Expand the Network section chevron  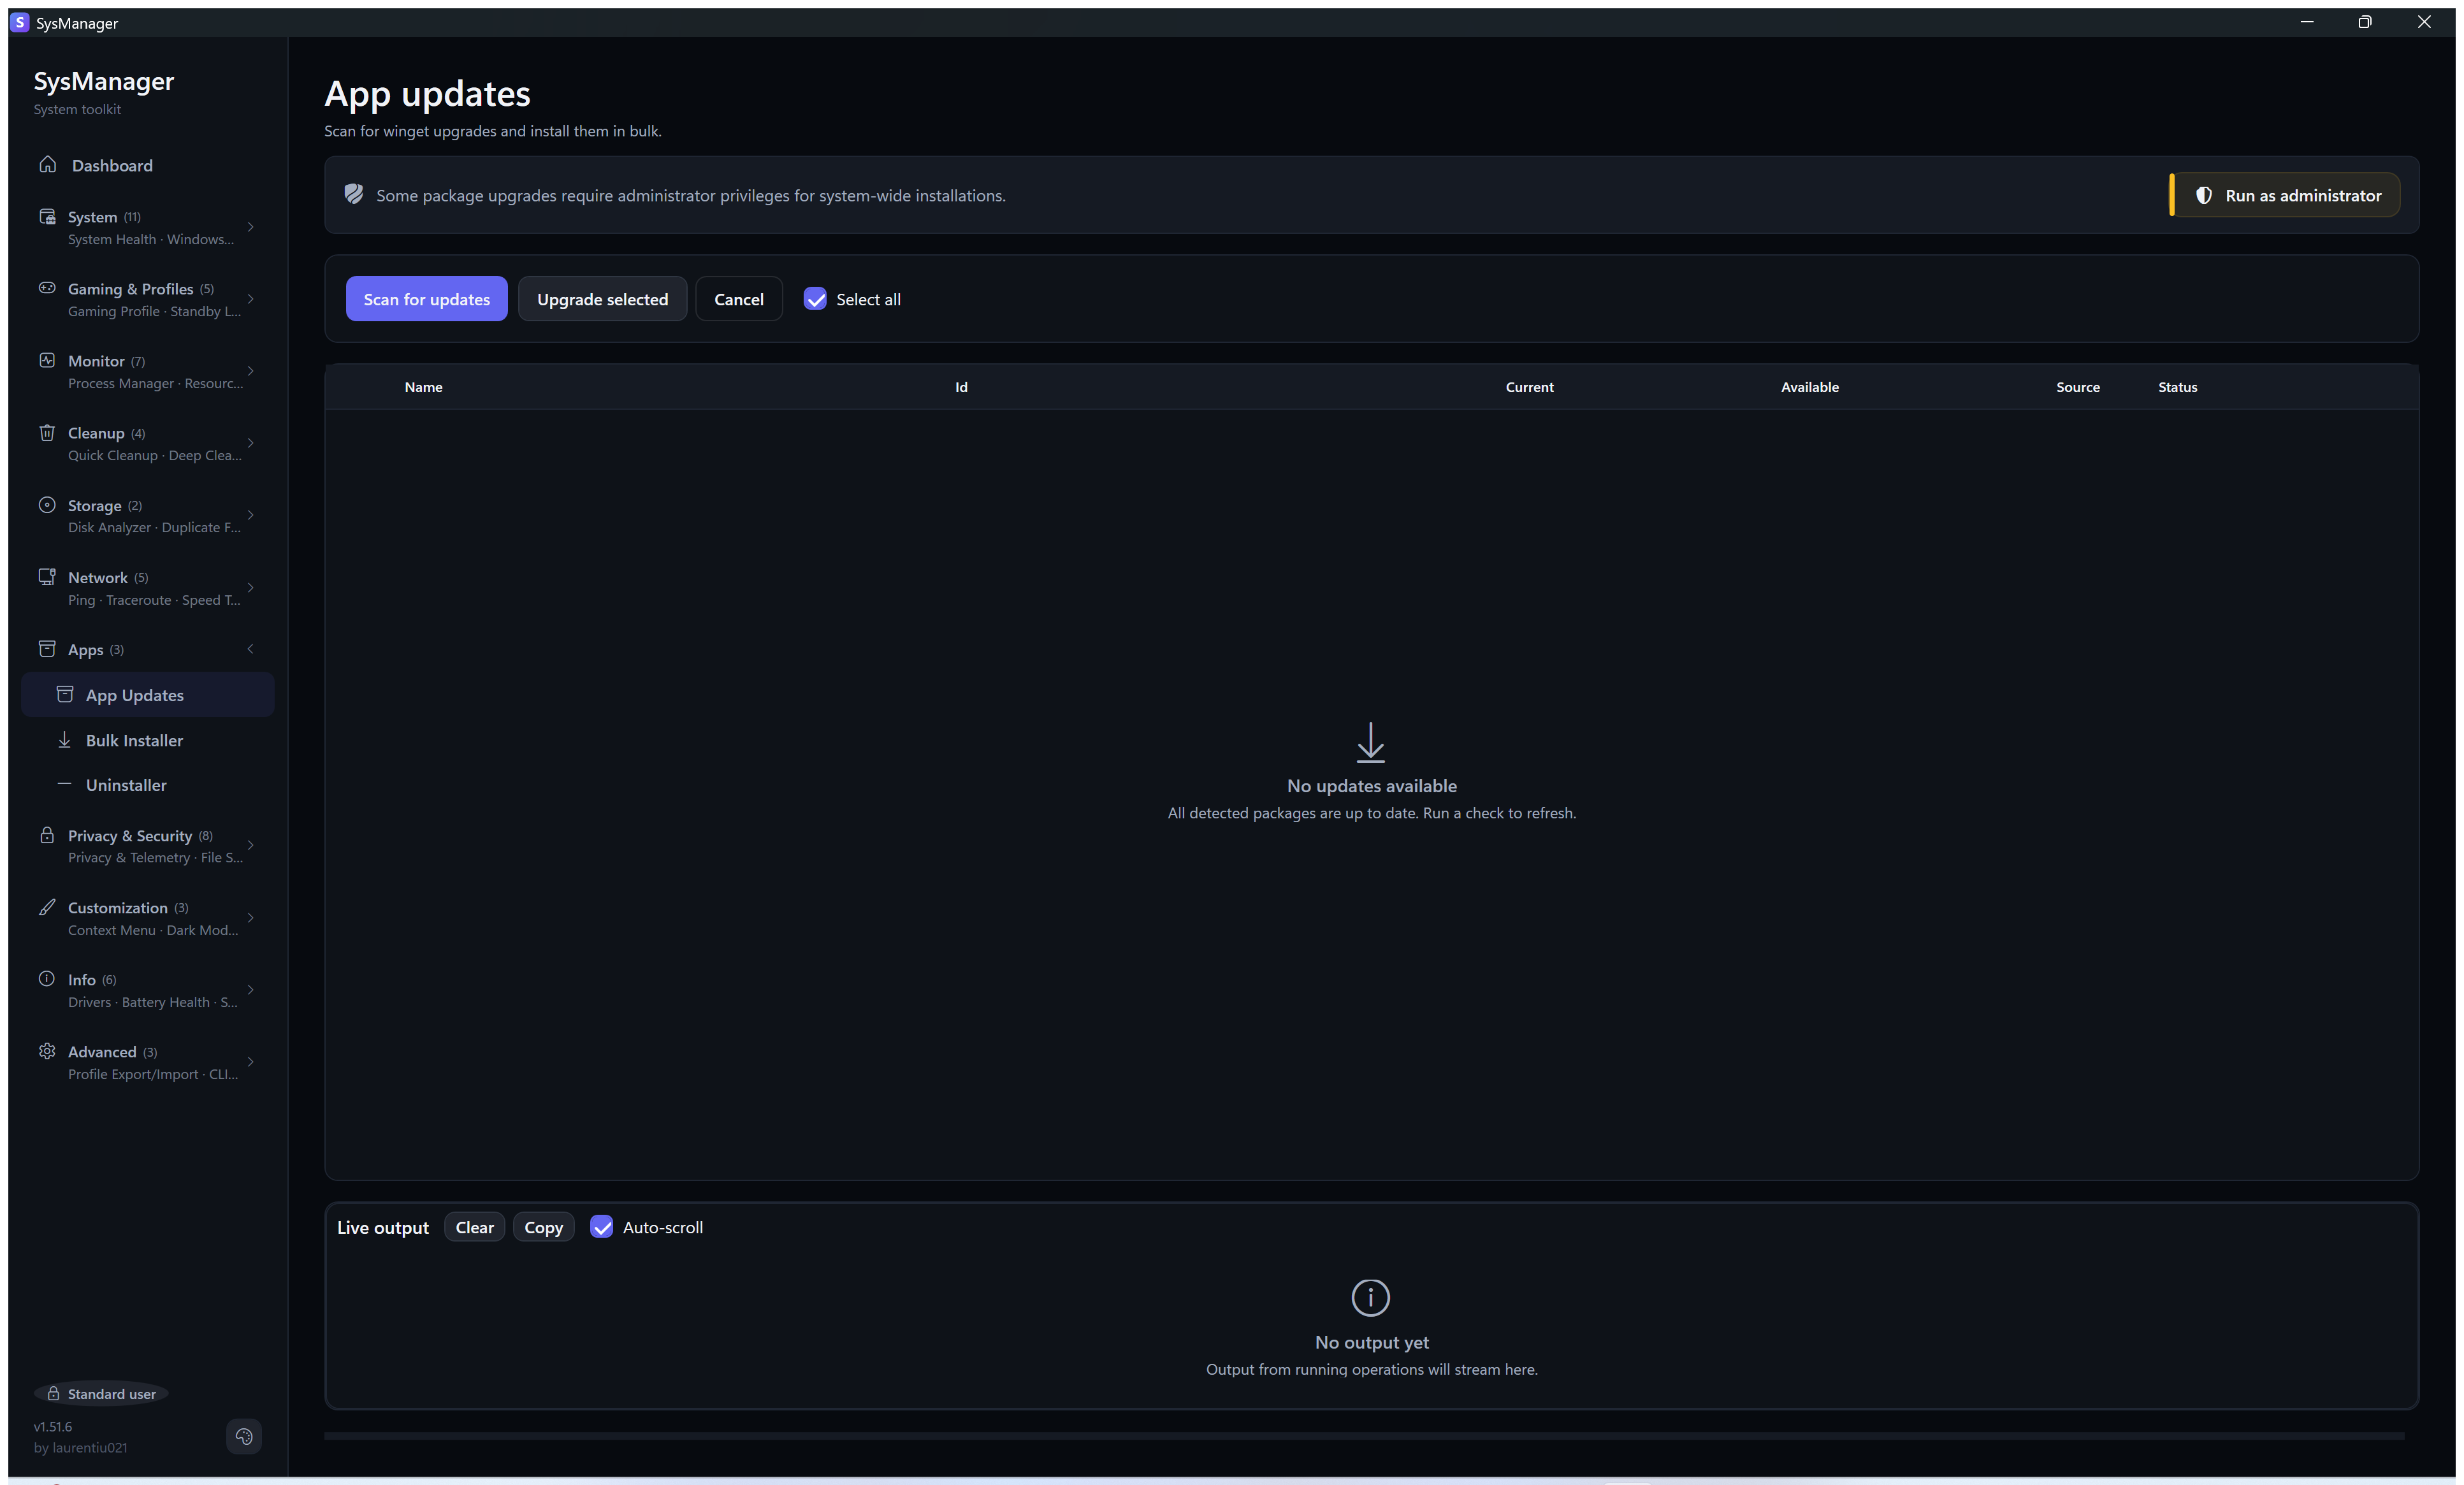pos(251,588)
